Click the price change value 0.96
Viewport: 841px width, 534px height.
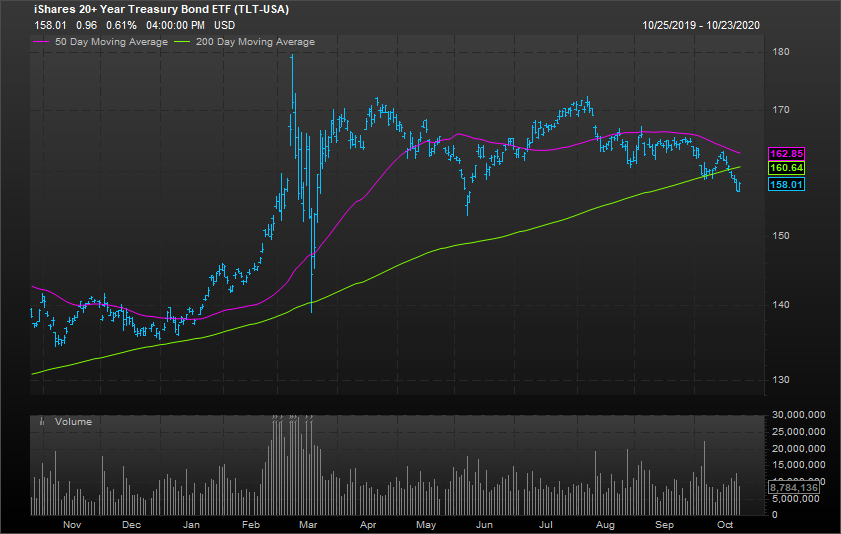coord(86,25)
